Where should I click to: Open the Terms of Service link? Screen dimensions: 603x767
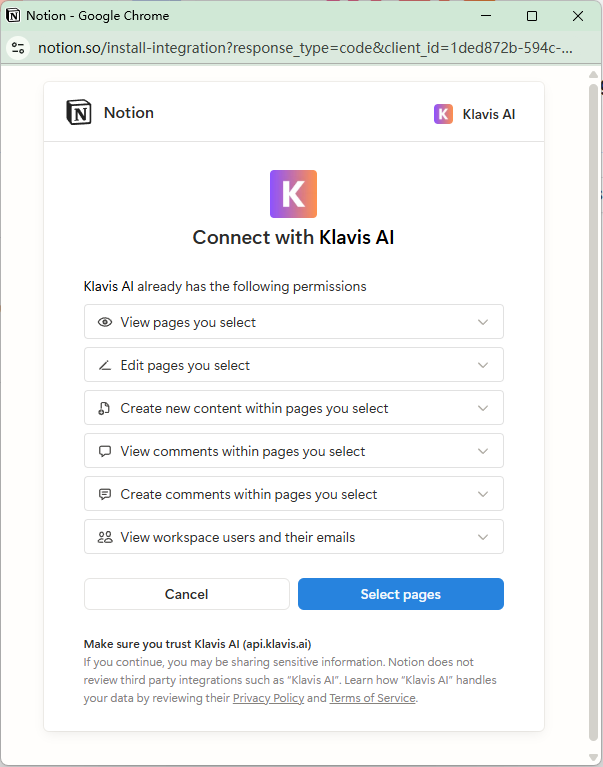tap(372, 698)
